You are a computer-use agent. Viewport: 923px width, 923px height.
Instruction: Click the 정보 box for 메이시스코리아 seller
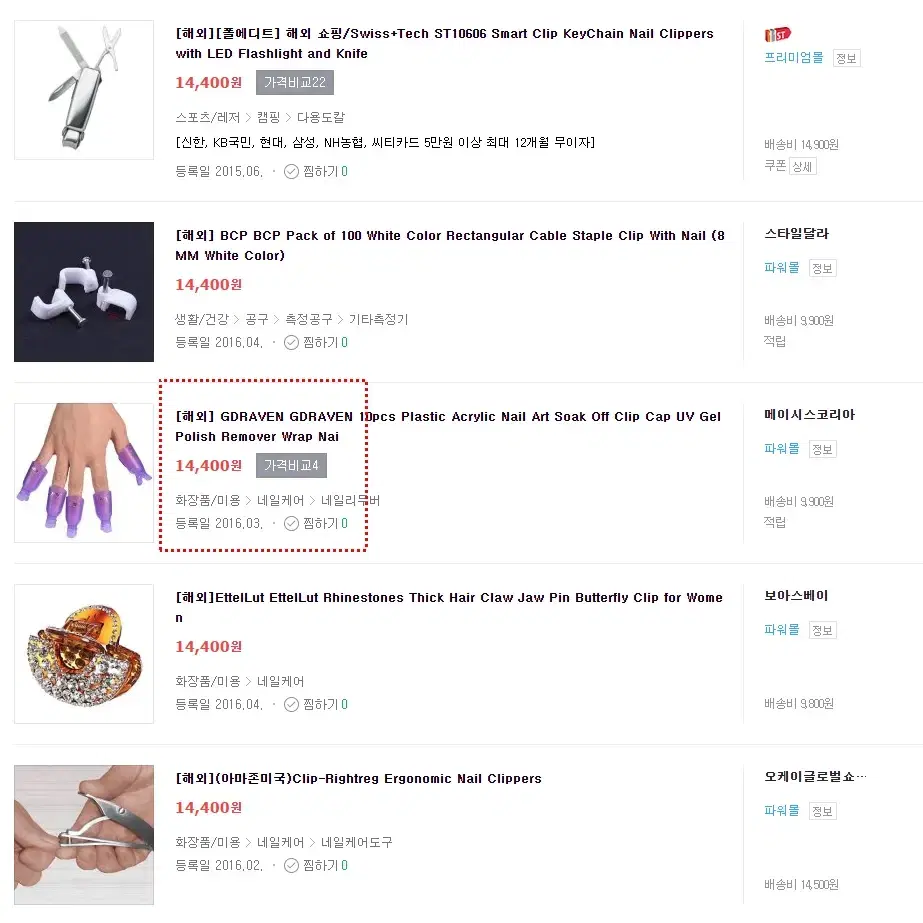pos(822,450)
